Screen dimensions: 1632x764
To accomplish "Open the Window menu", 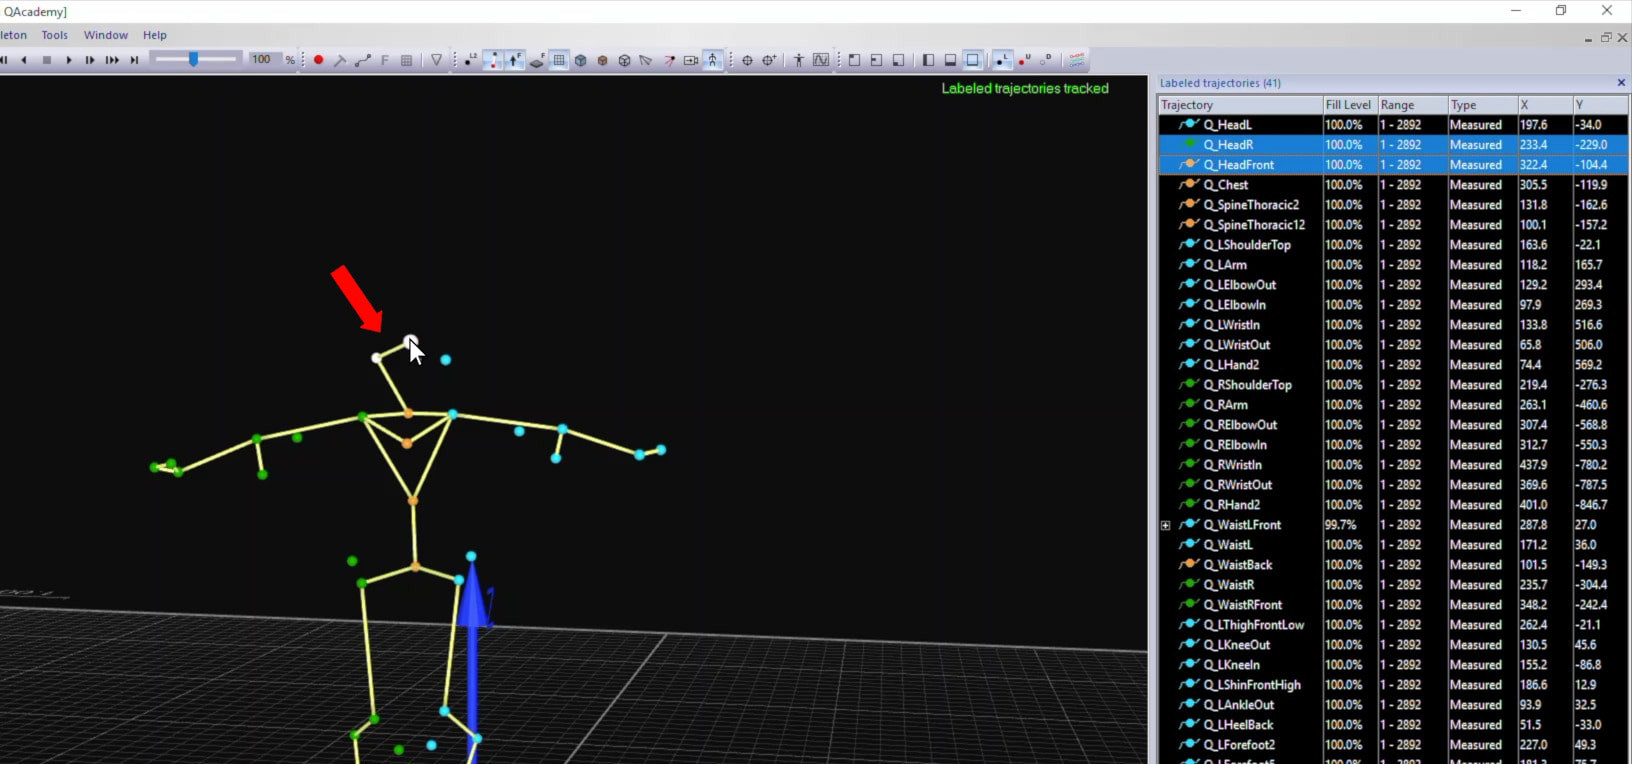I will tap(106, 35).
